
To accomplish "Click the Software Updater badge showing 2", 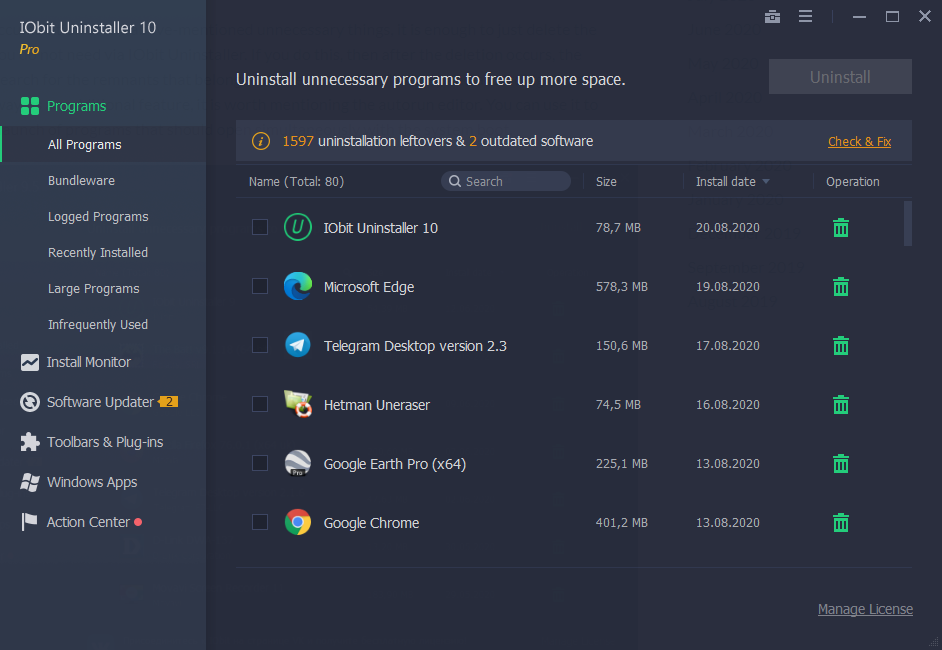I will (x=168, y=401).
